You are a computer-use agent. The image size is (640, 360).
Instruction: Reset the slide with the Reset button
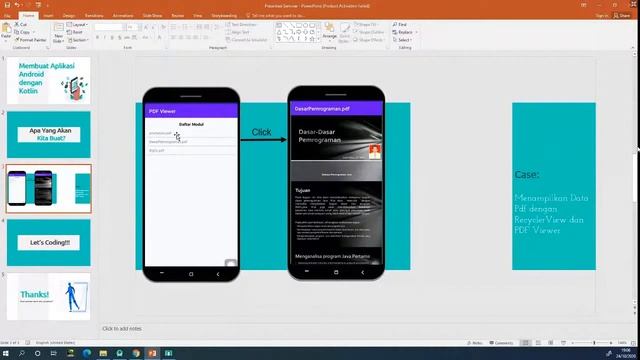tap(75, 32)
